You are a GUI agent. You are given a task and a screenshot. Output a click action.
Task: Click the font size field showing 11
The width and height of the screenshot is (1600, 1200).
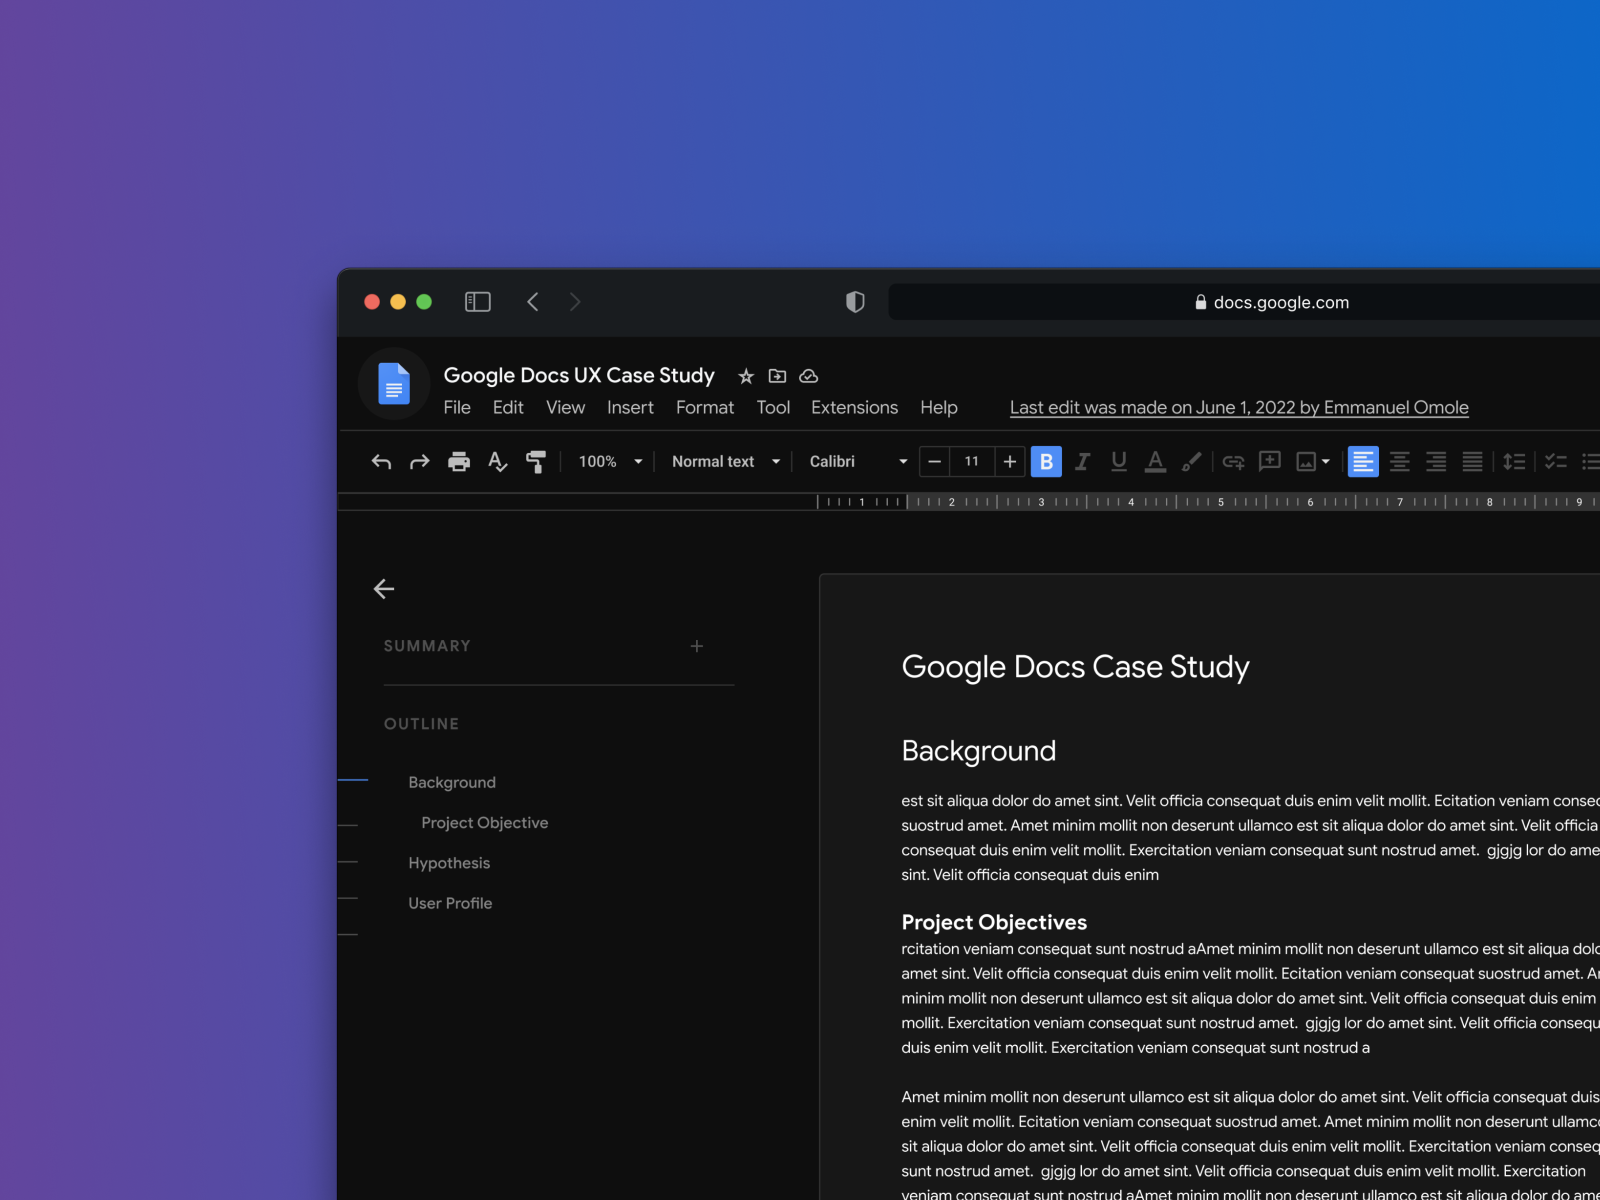(972, 461)
